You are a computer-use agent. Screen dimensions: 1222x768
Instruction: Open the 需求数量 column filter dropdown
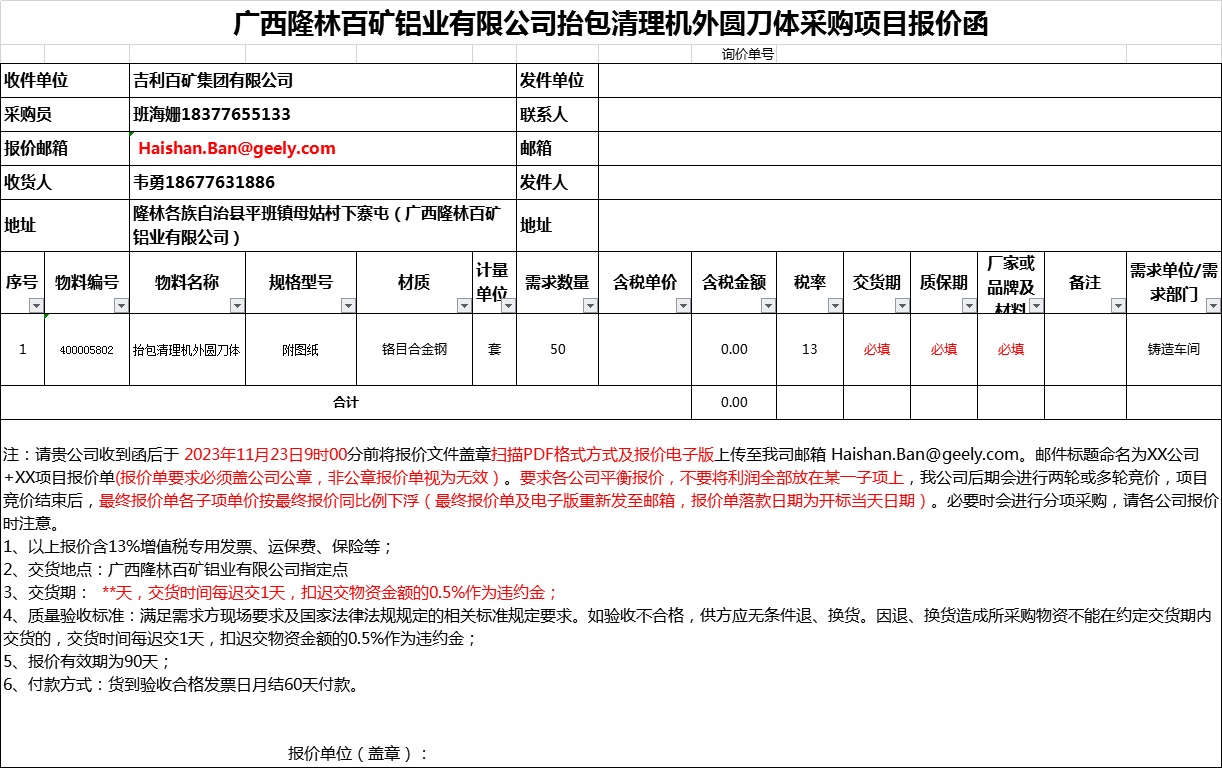pyautogui.click(x=590, y=306)
